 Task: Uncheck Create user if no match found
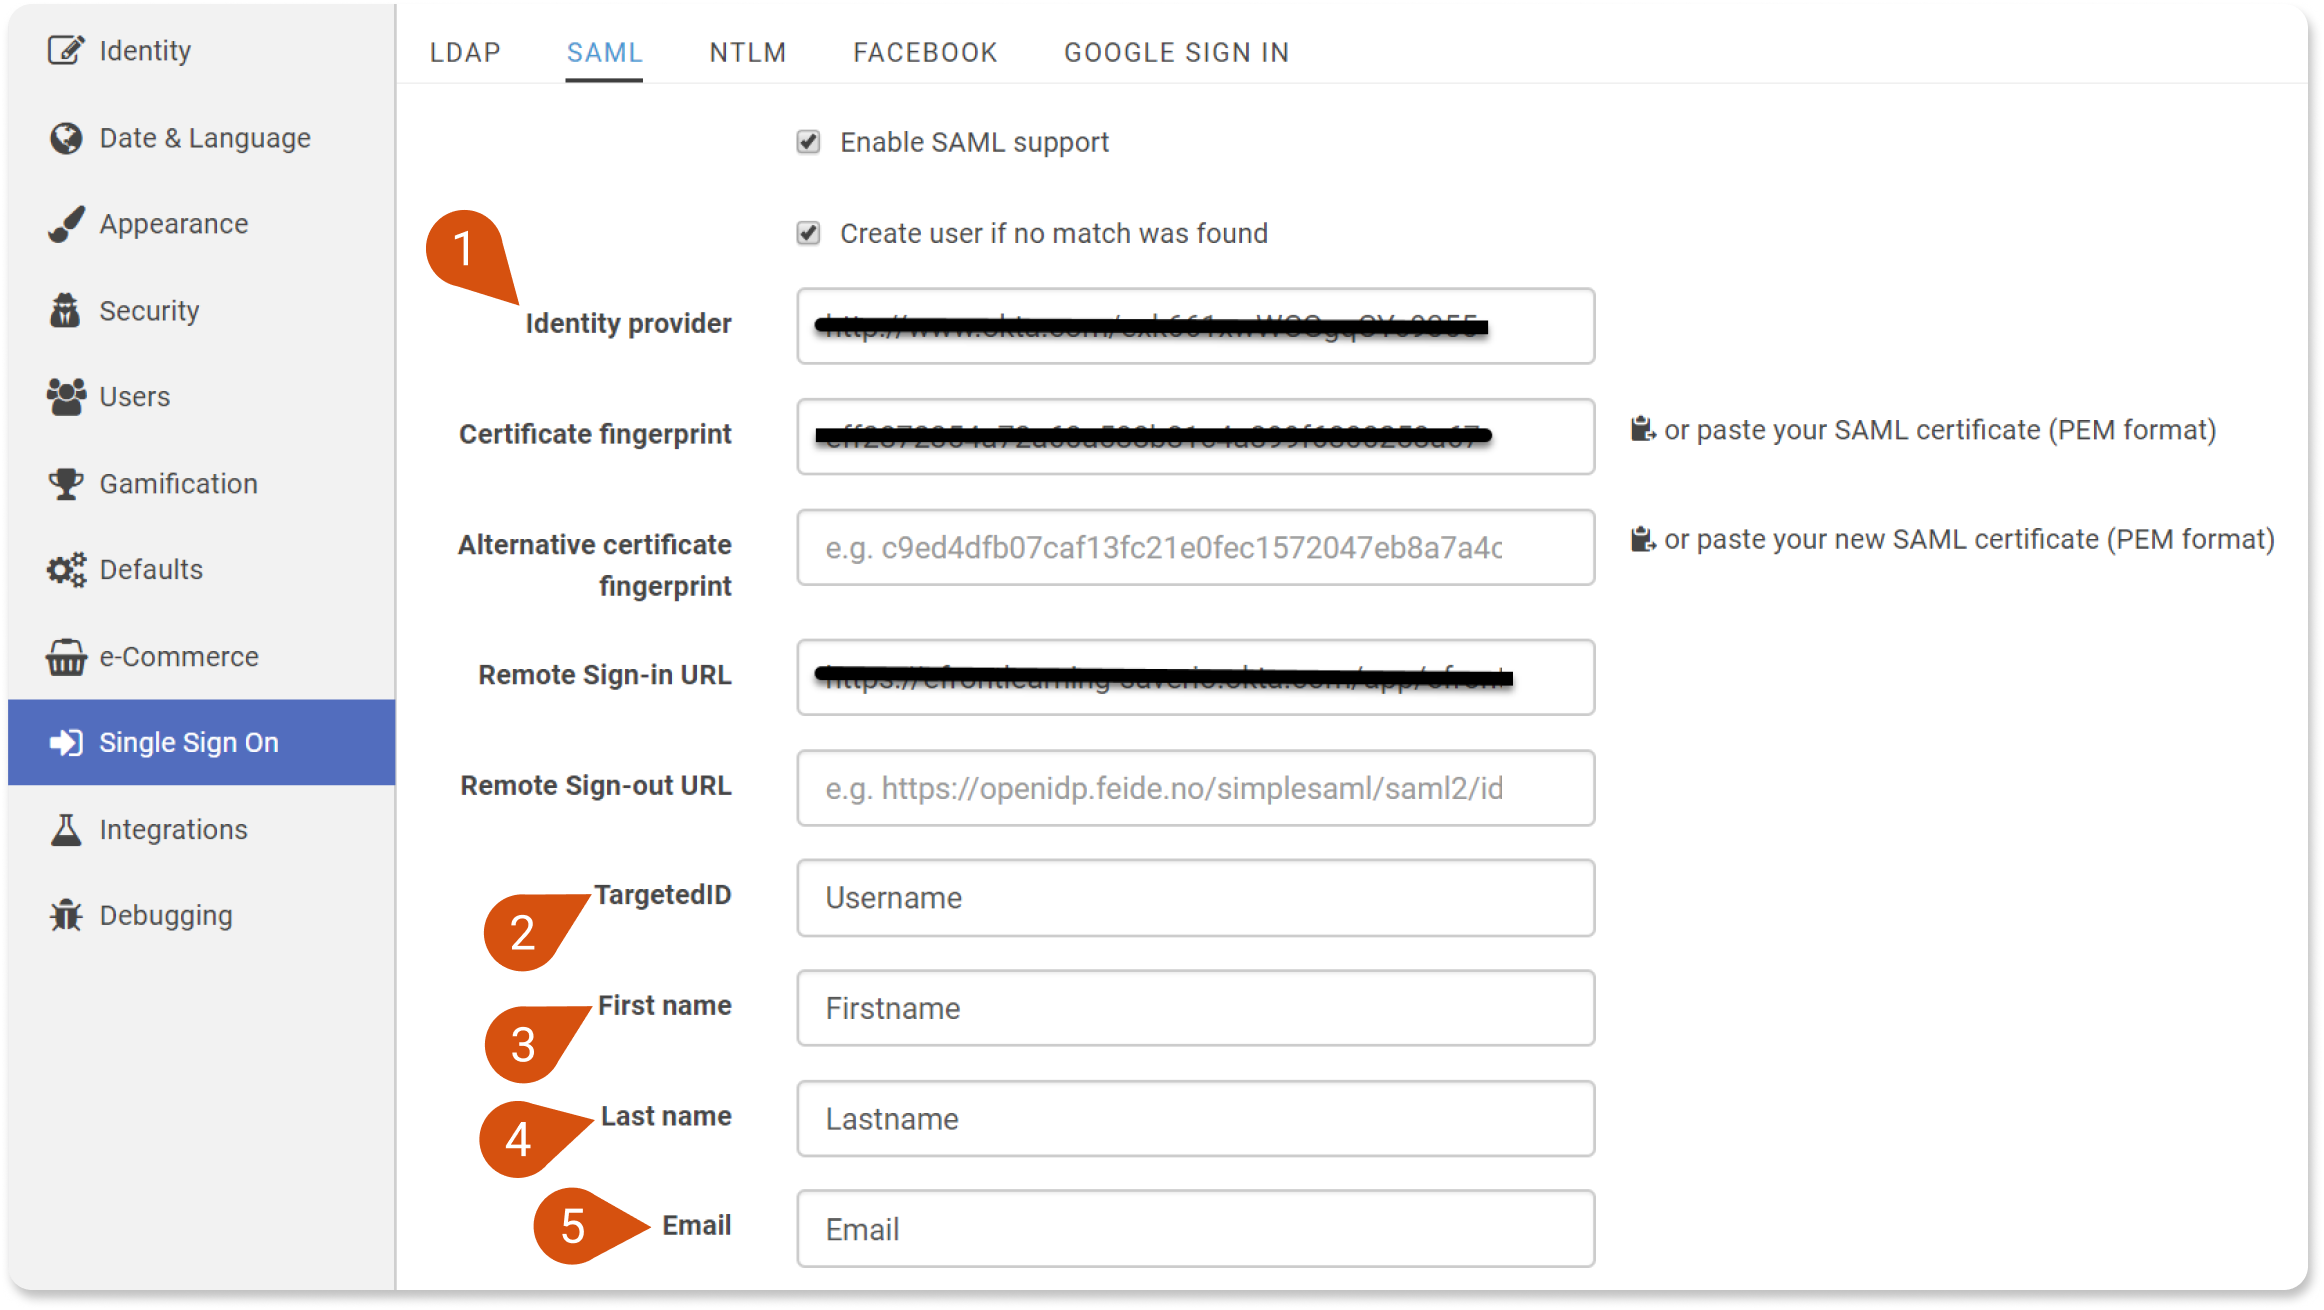tap(808, 233)
